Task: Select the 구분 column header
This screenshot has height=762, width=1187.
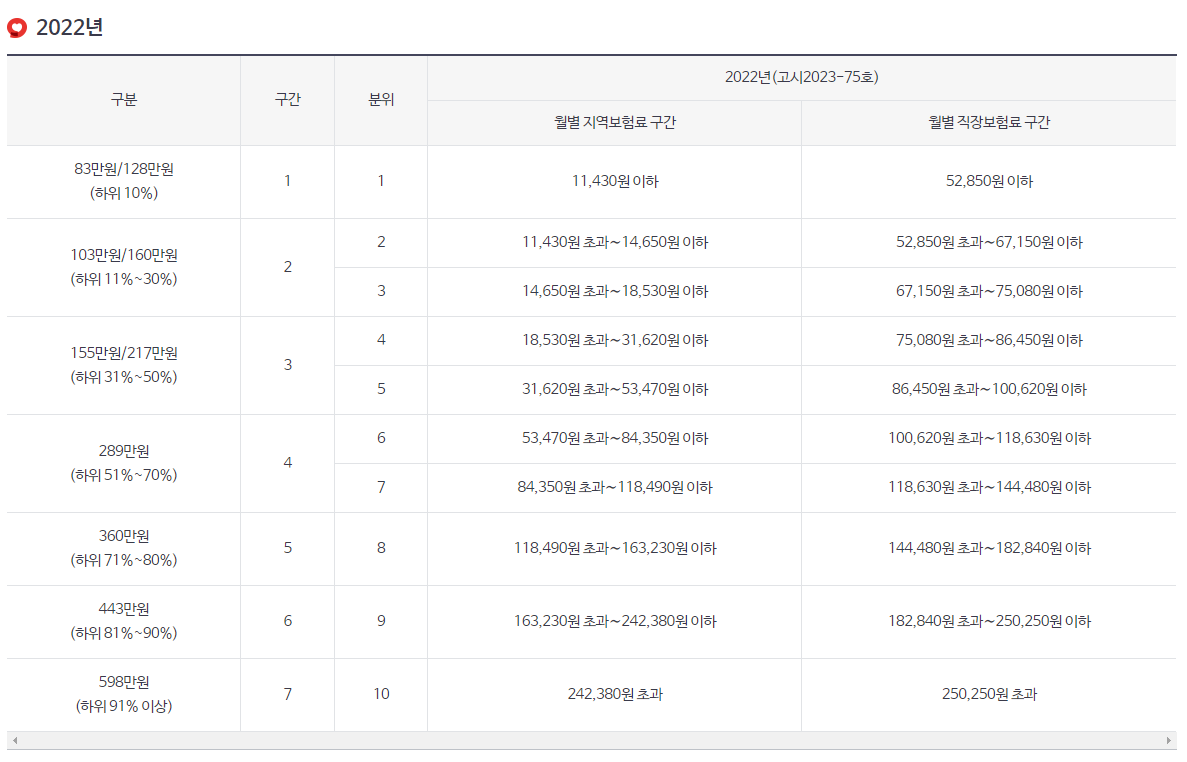Action: (x=122, y=100)
